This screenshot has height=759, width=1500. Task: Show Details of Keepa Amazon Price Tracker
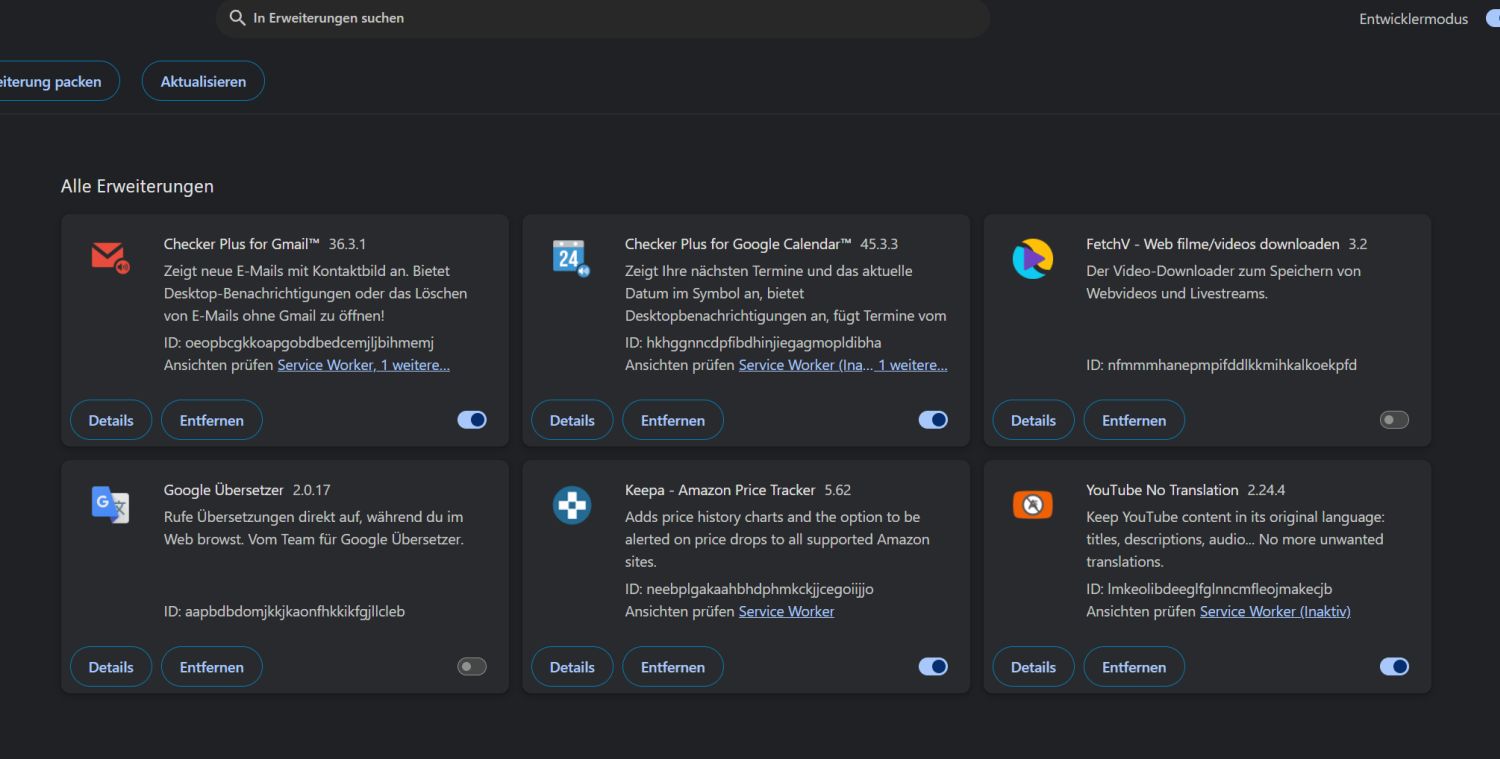[572, 667]
